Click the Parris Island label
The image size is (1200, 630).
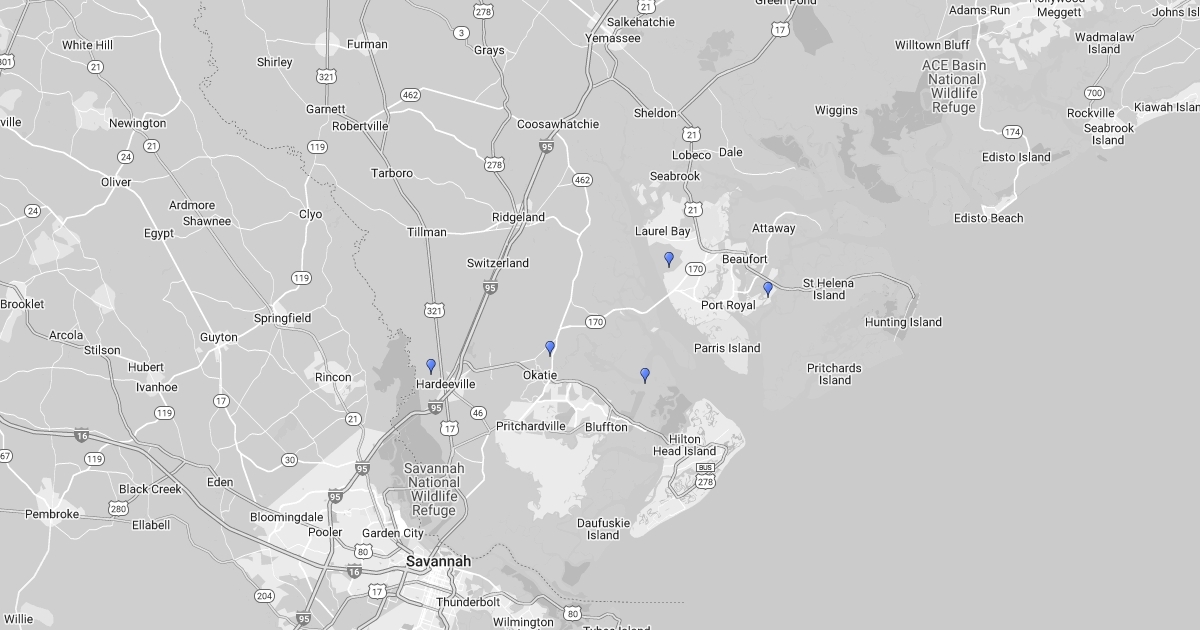(727, 348)
